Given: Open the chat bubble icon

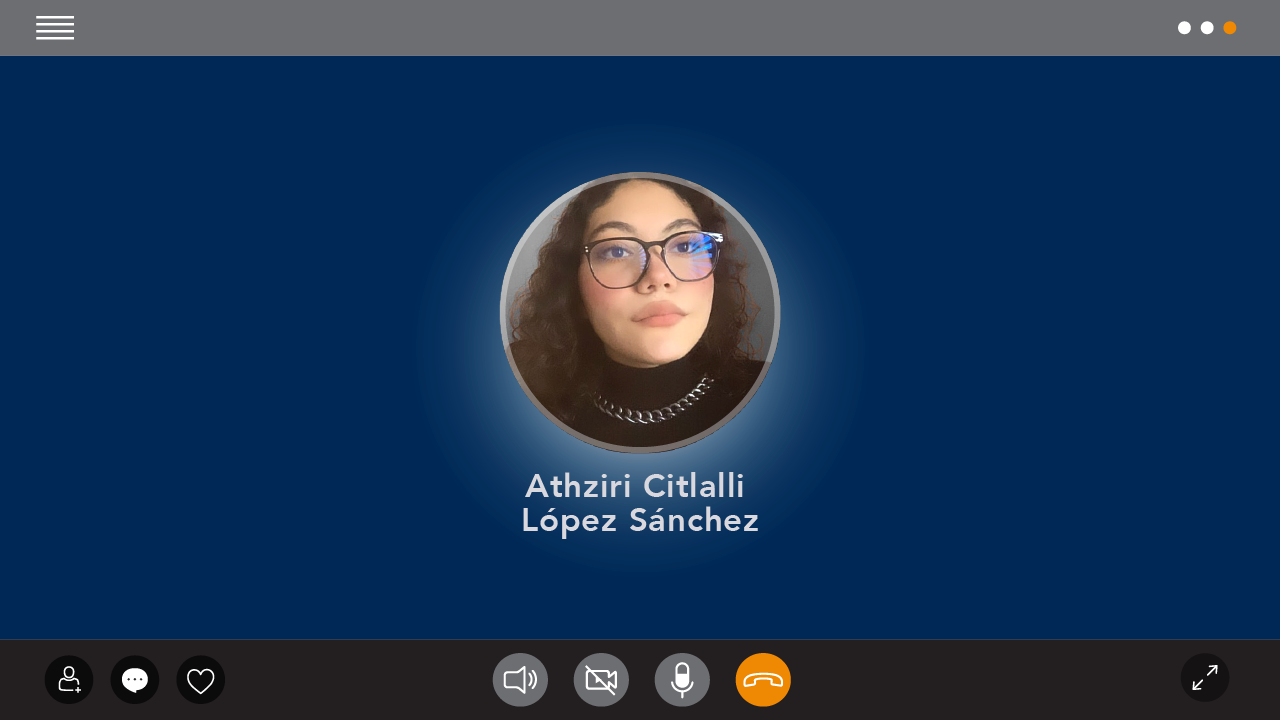Looking at the screenshot, I should (135, 680).
